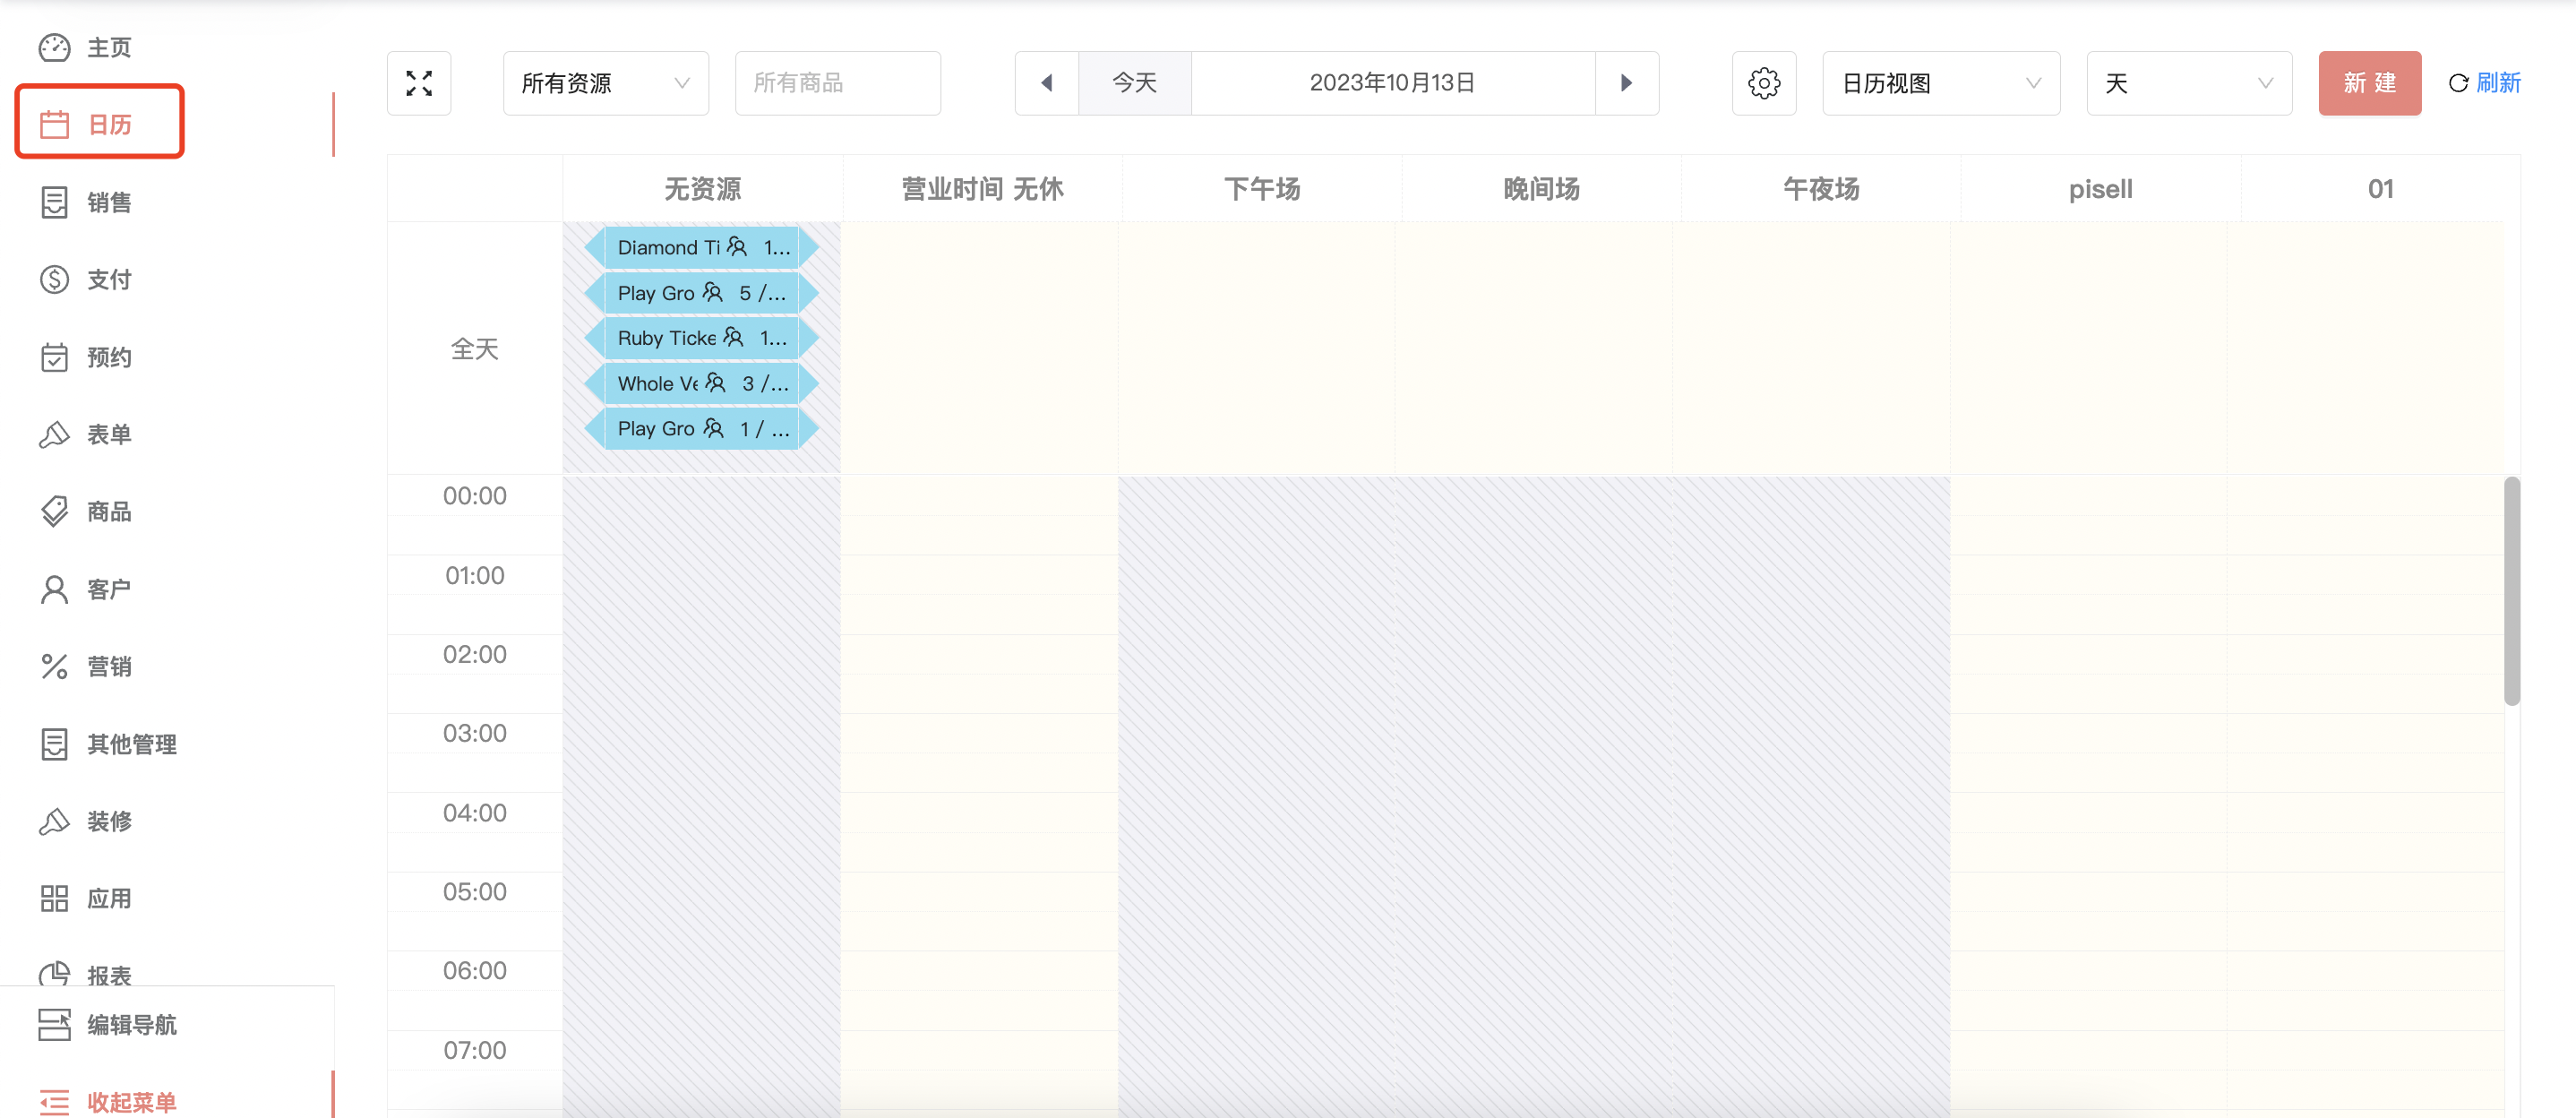Click the 下午场 column header
2576x1118 pixels.
1262,189
